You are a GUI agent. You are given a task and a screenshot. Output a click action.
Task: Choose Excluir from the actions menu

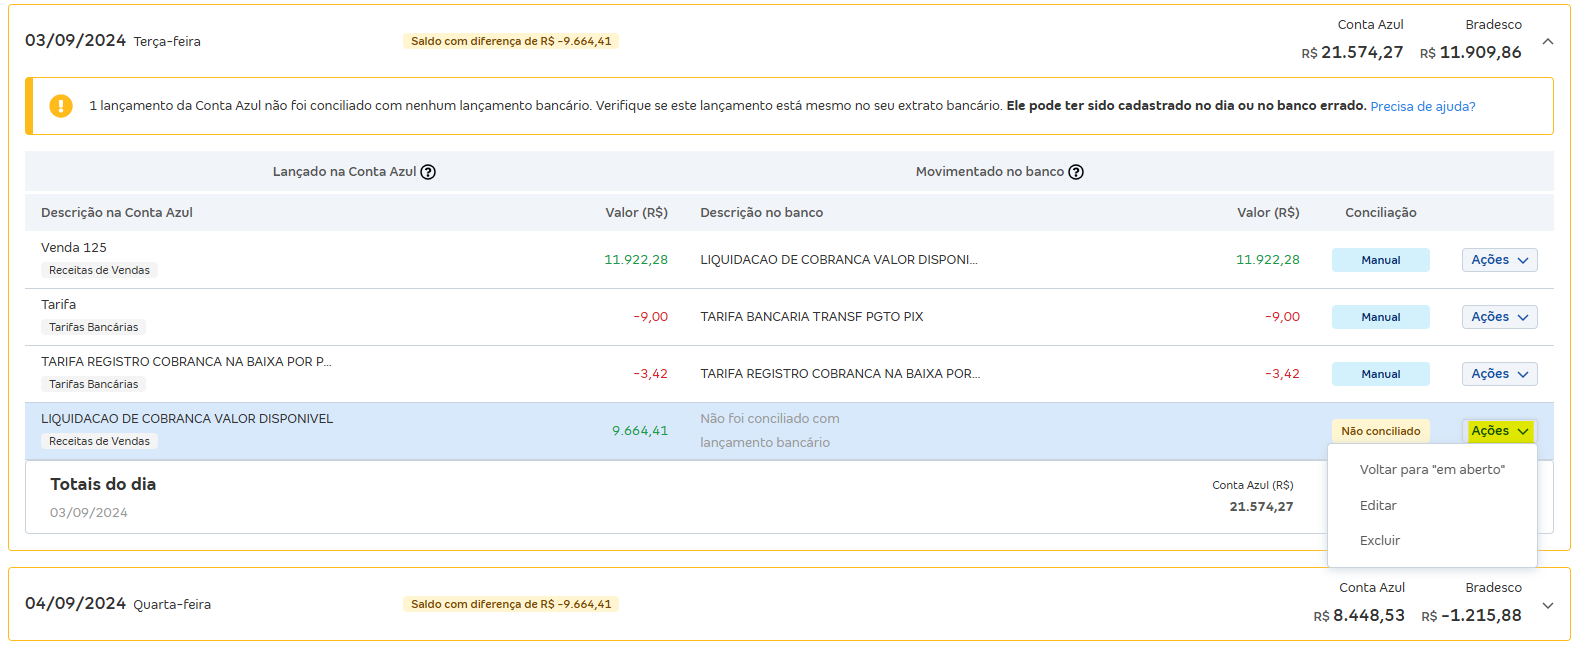pyautogui.click(x=1380, y=541)
